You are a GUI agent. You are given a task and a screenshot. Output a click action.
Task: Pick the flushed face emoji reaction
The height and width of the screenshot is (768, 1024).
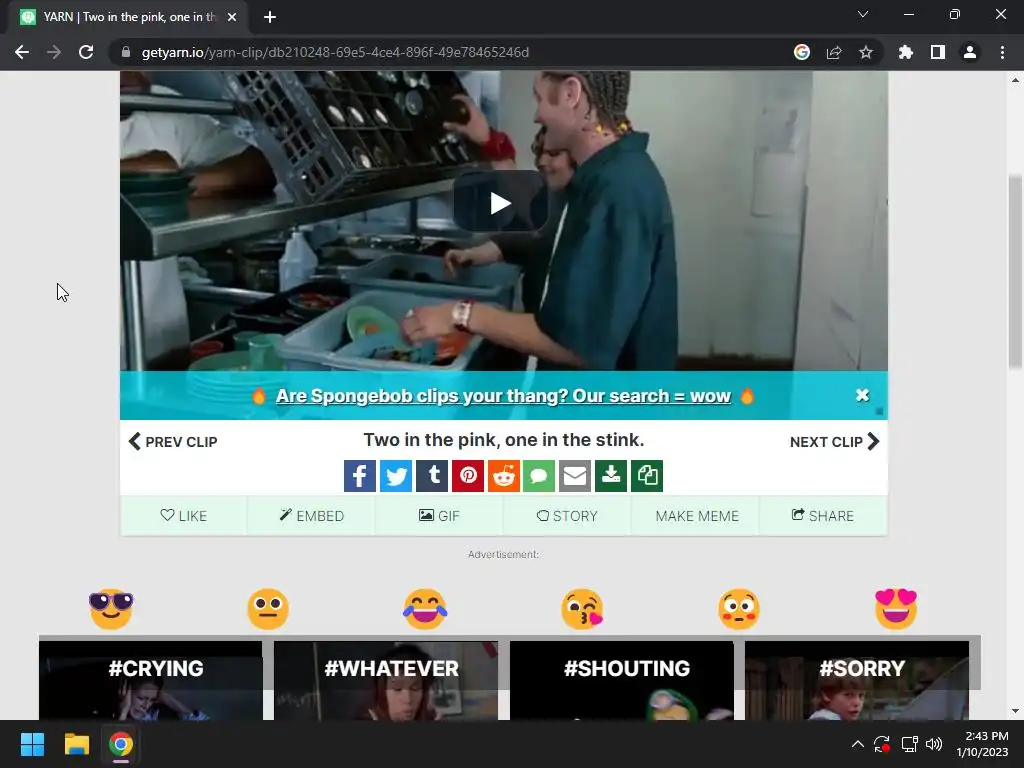pyautogui.click(x=739, y=609)
